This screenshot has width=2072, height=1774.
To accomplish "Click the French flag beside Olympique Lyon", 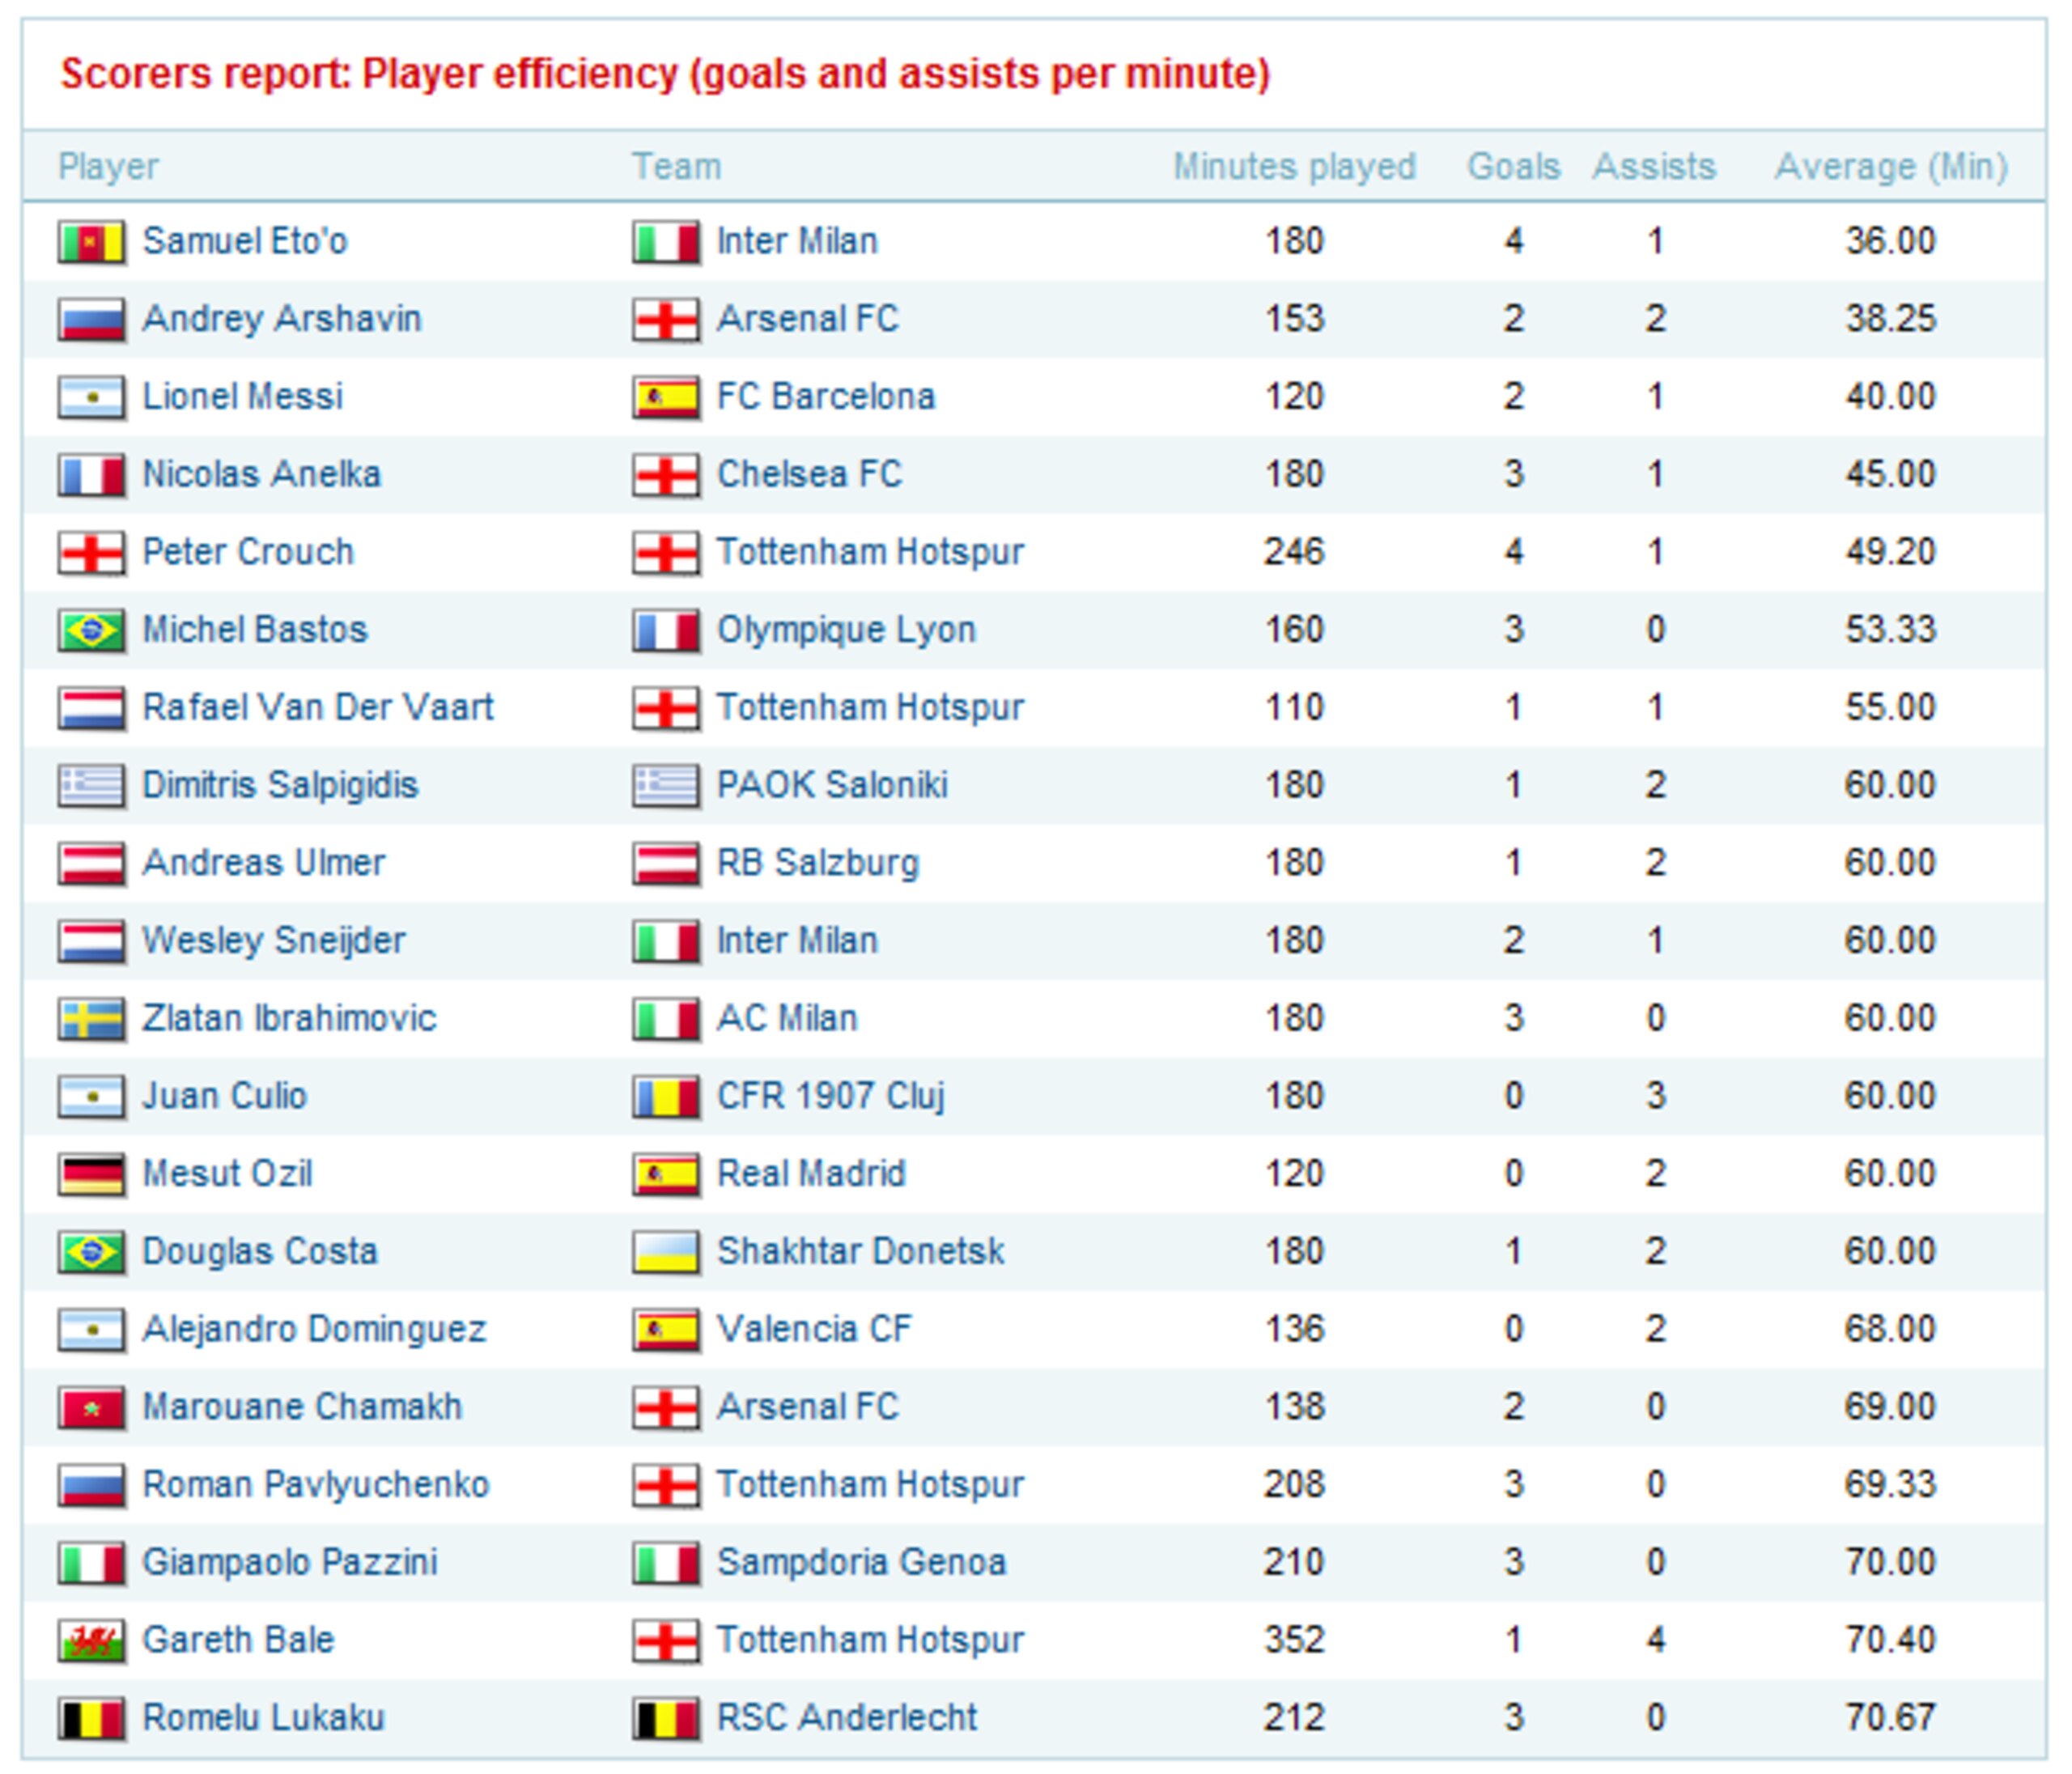I will (x=666, y=631).
